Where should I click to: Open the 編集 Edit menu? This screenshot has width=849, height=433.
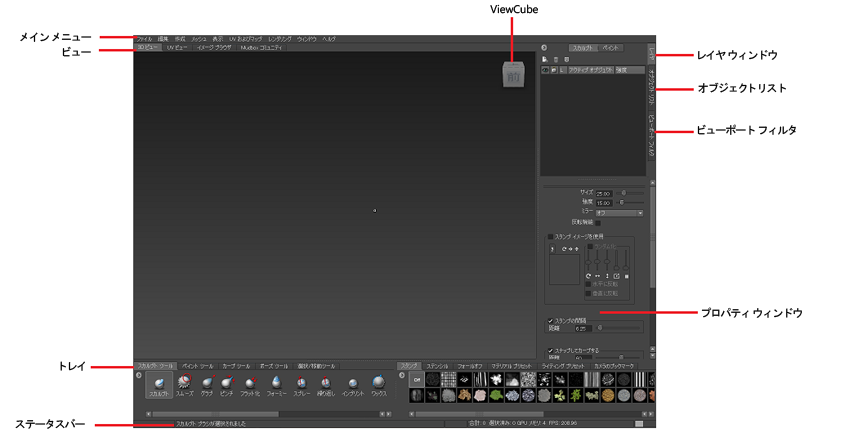click(x=163, y=40)
